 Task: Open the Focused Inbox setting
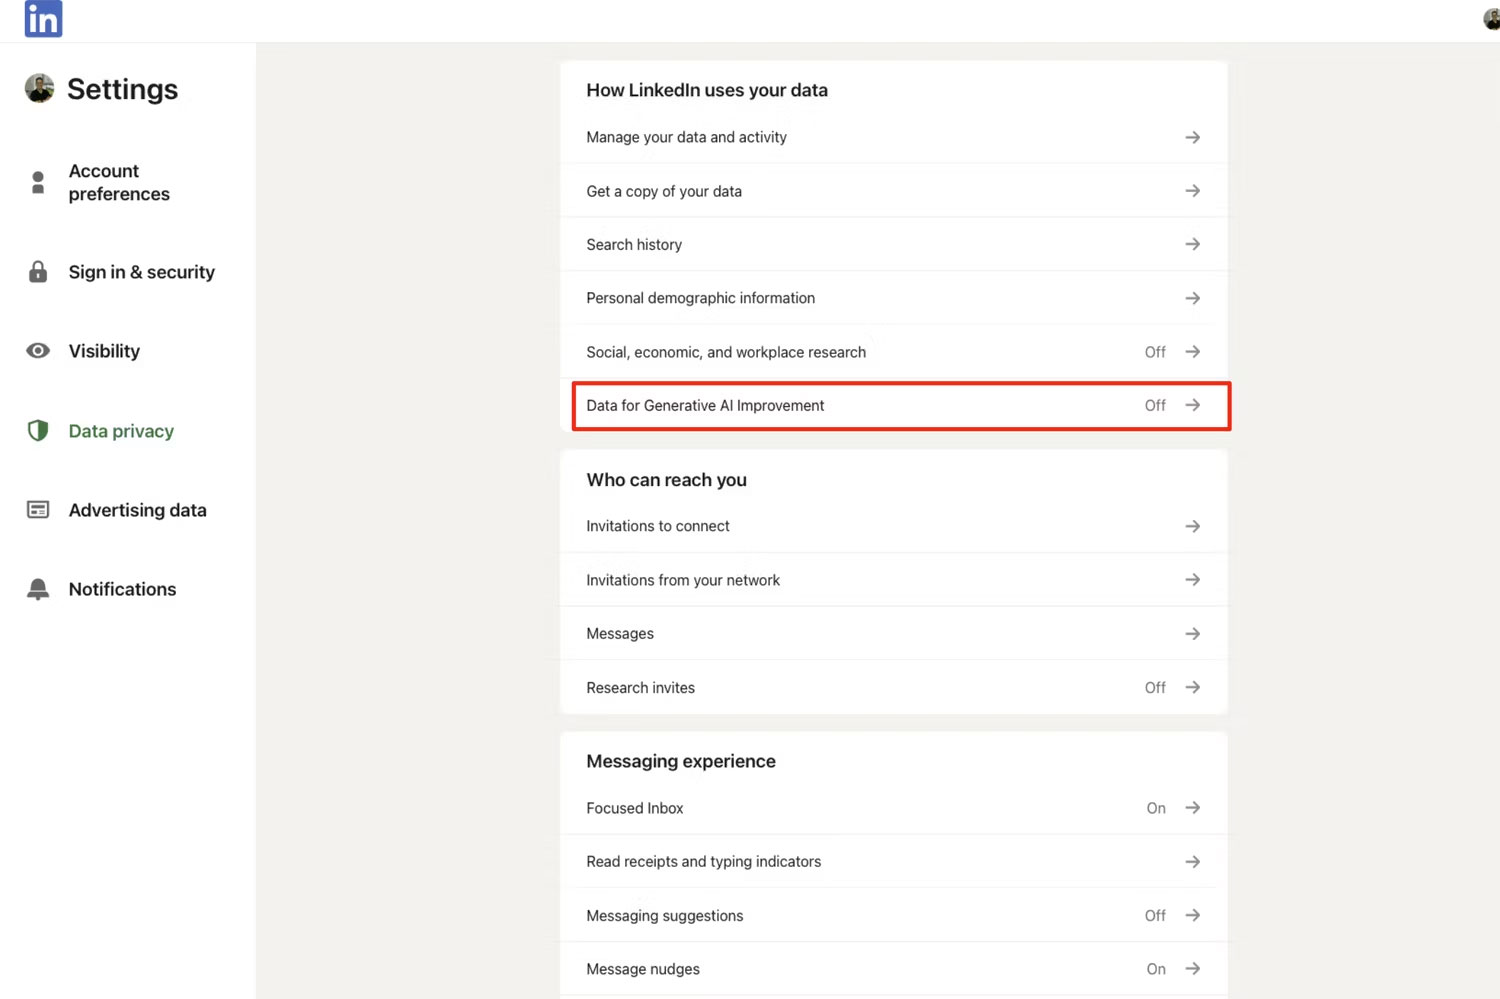[x=893, y=808]
